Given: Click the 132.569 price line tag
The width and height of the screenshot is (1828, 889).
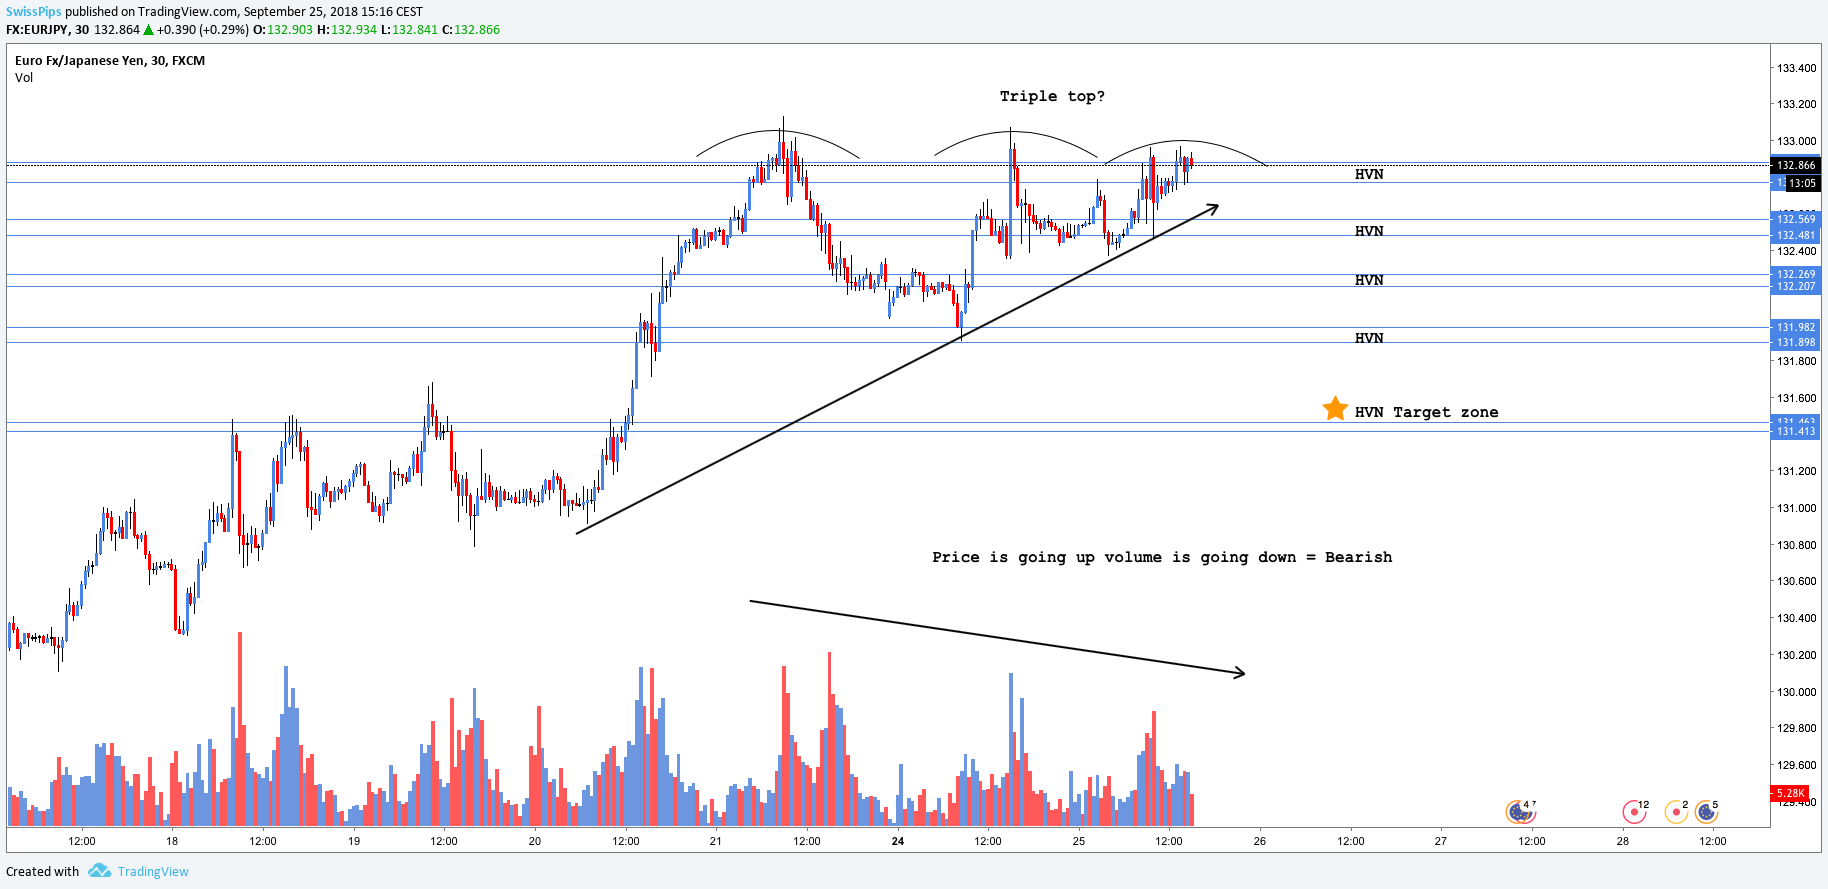Looking at the screenshot, I should pos(1796,219).
